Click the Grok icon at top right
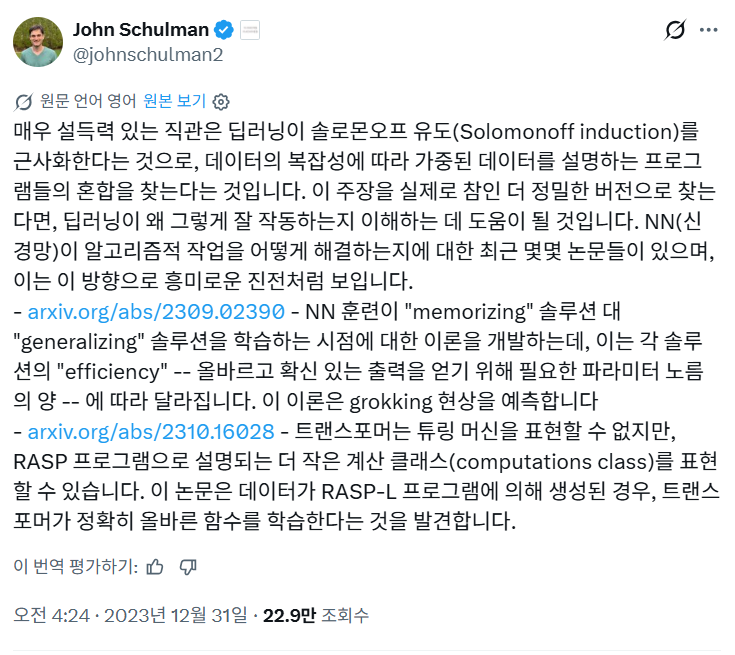The height and width of the screenshot is (655, 735). coord(676,30)
